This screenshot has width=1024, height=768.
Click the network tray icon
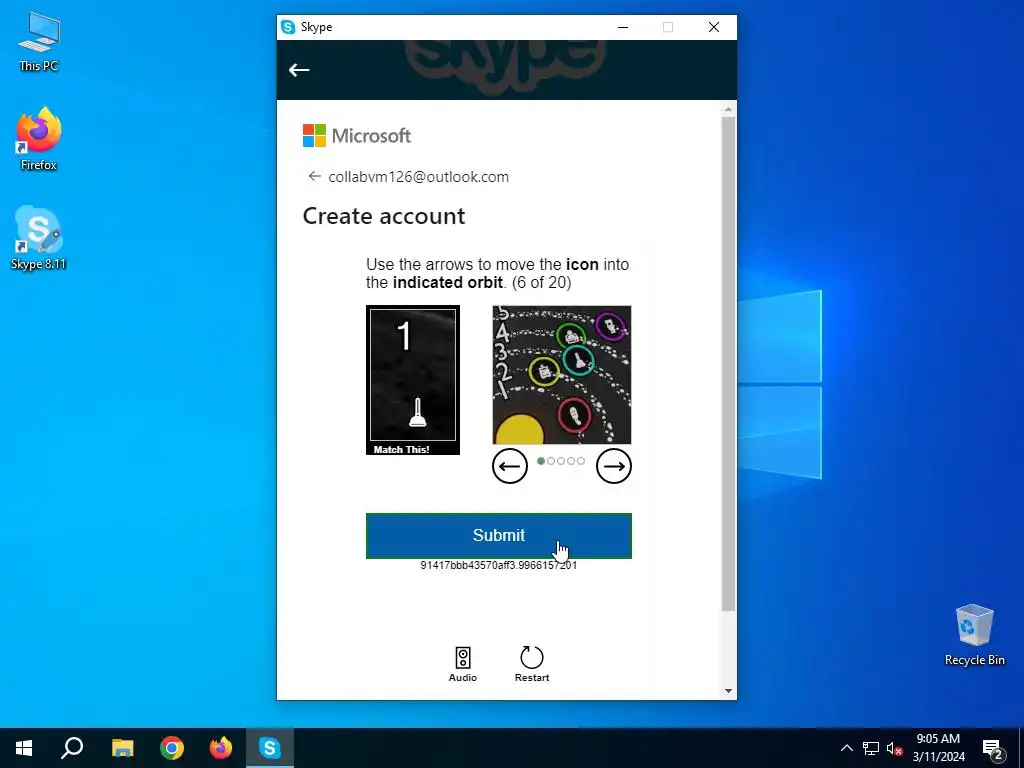(871, 748)
